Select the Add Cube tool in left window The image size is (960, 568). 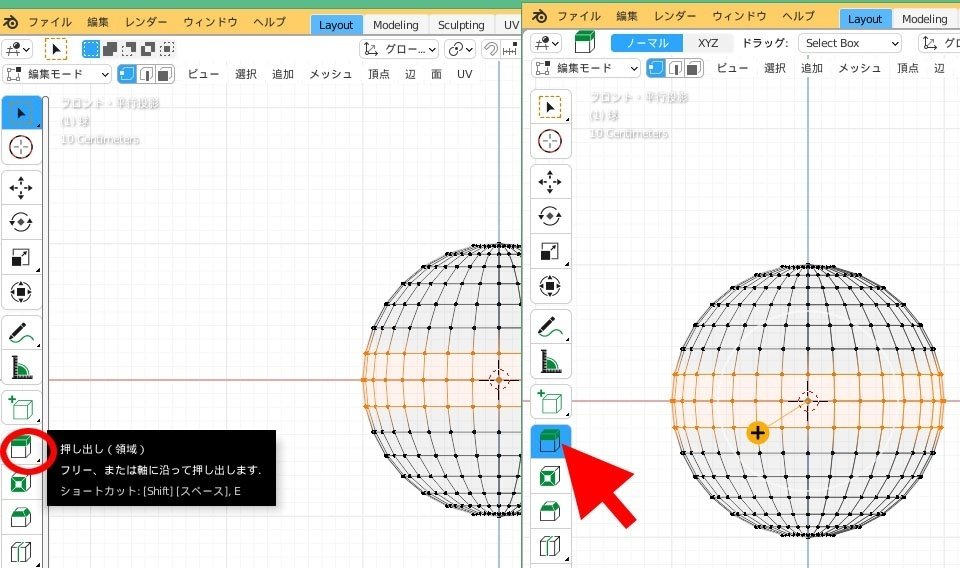tap(21, 408)
